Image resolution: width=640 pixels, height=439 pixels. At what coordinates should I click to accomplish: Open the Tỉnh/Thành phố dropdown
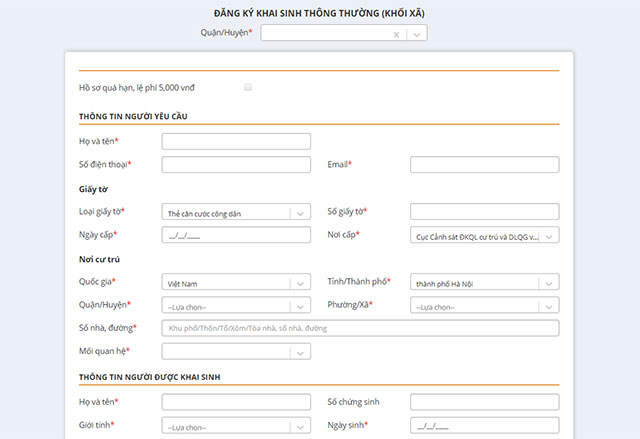coord(484,283)
